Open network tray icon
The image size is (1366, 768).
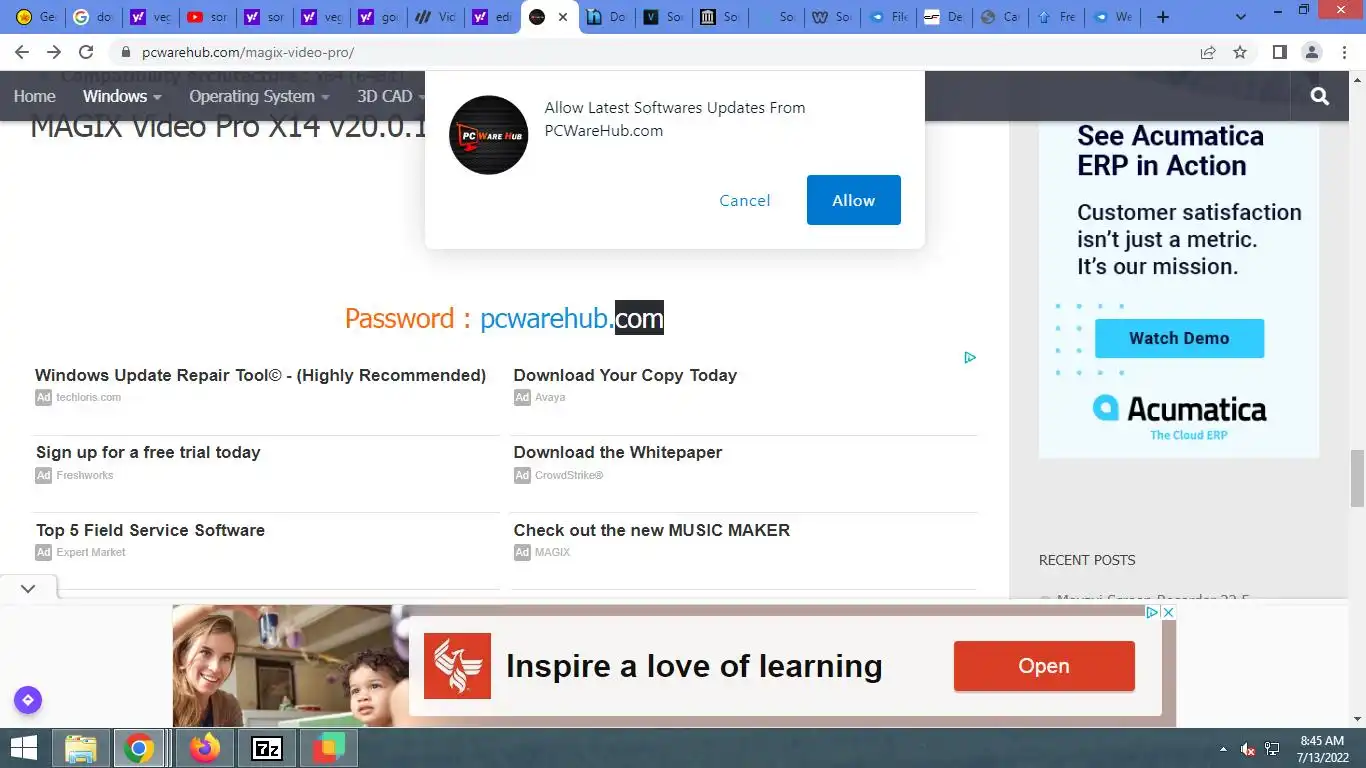tap(1273, 749)
